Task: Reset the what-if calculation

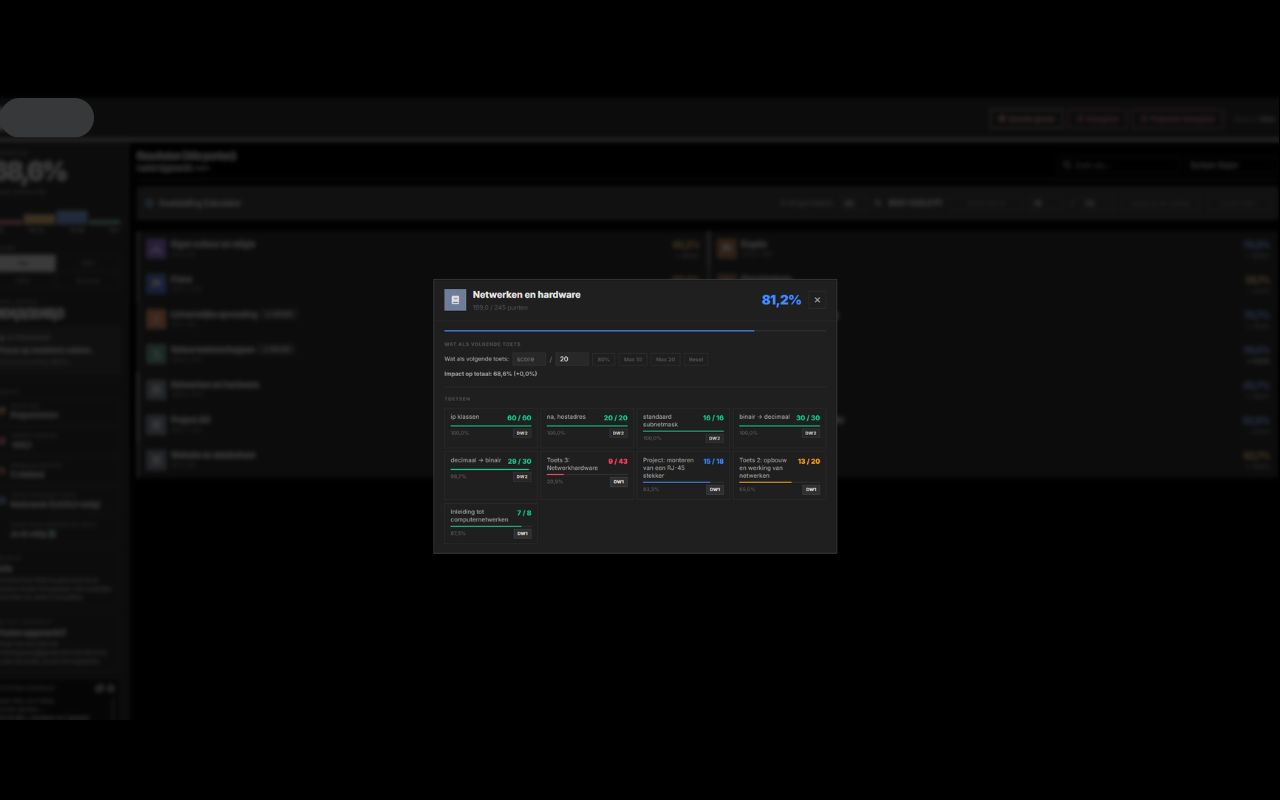Action: pyautogui.click(x=696, y=359)
